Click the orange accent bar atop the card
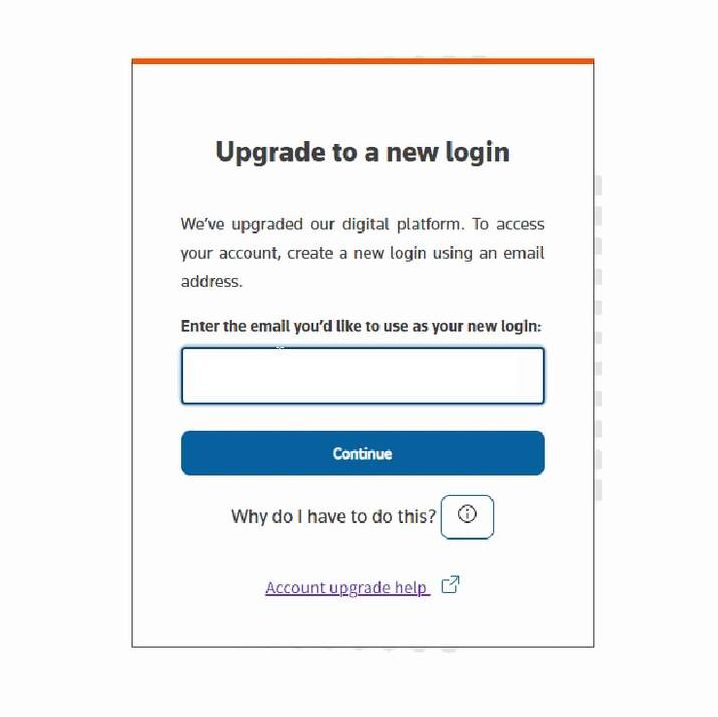The height and width of the screenshot is (717, 718). tap(363, 61)
